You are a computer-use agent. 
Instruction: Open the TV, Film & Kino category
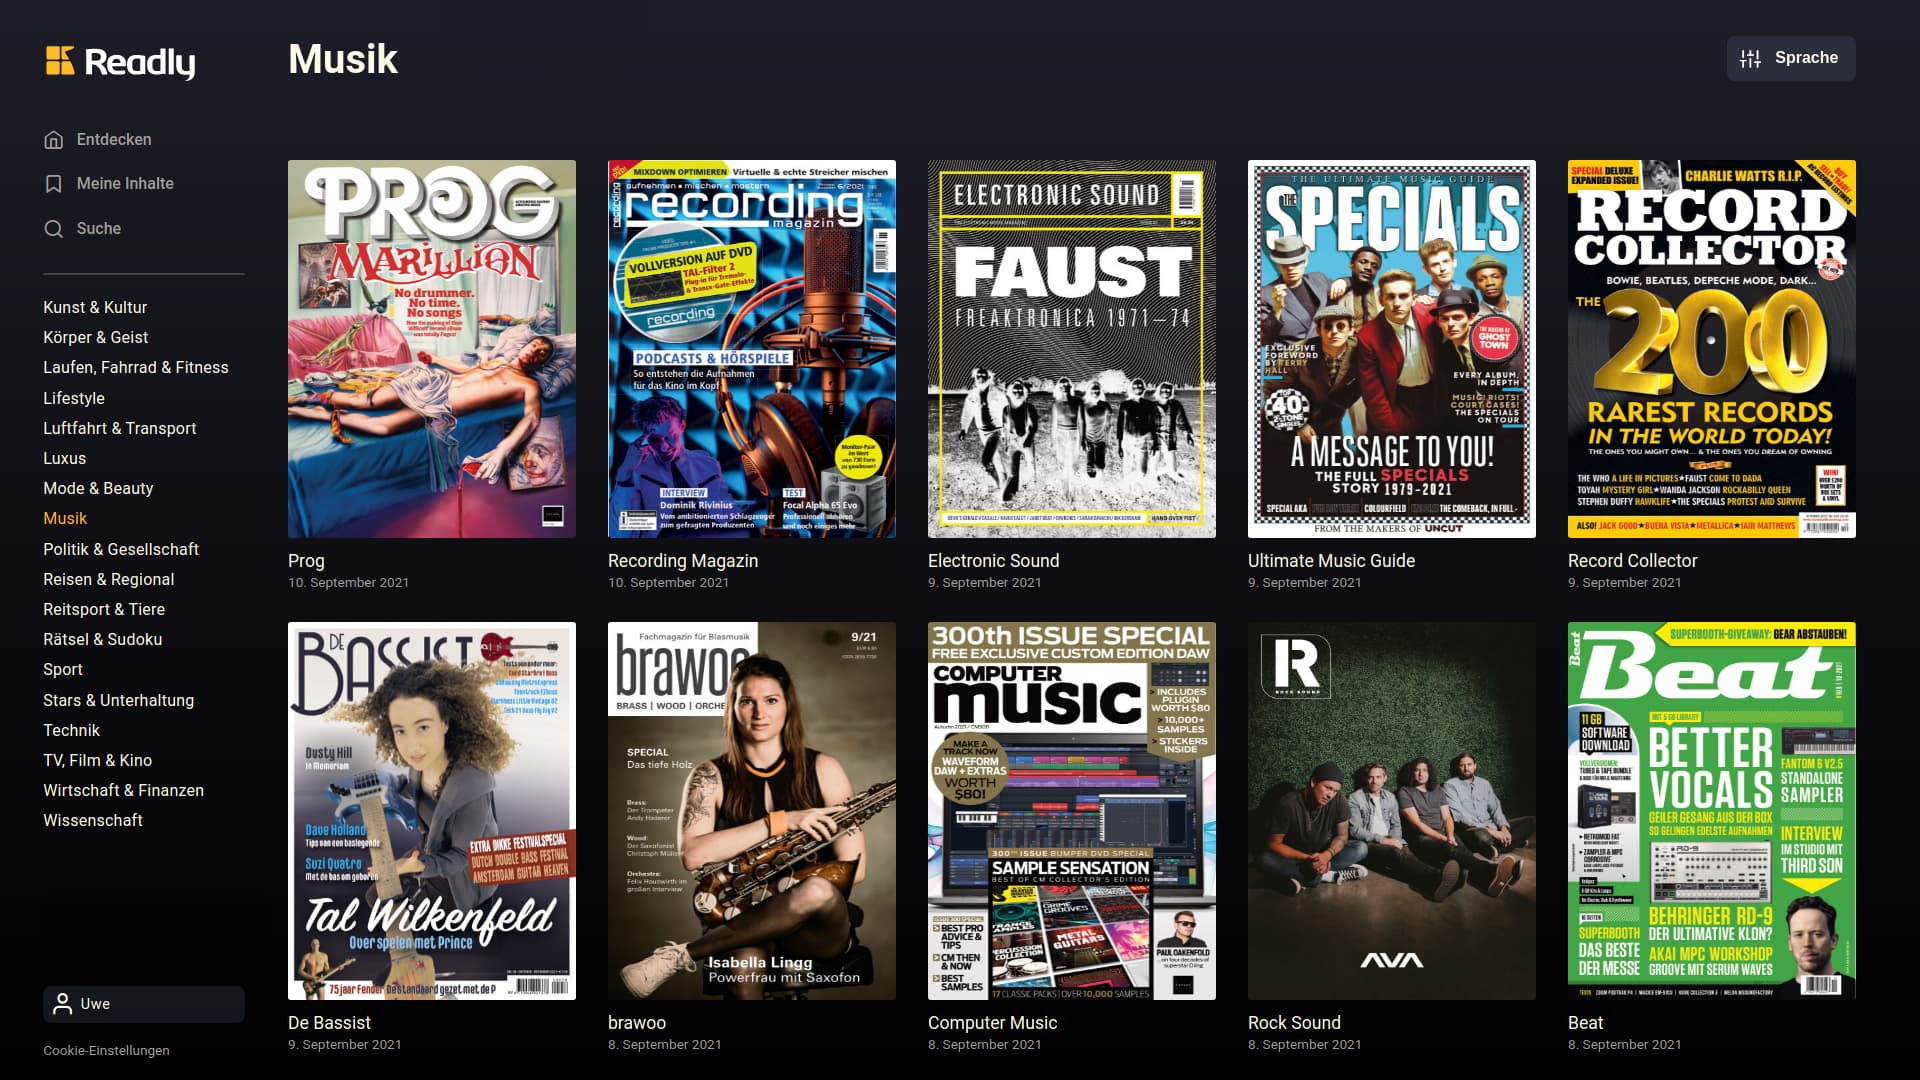point(97,760)
